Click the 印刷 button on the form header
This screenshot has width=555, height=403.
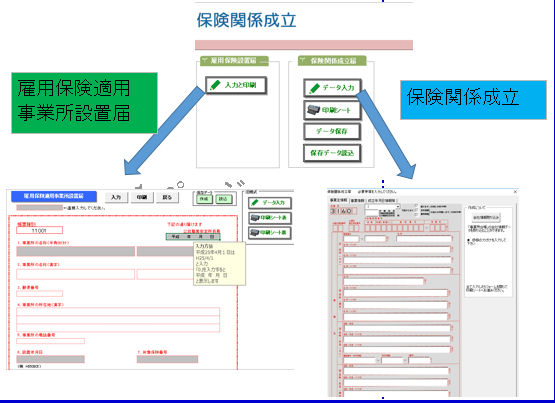142,197
